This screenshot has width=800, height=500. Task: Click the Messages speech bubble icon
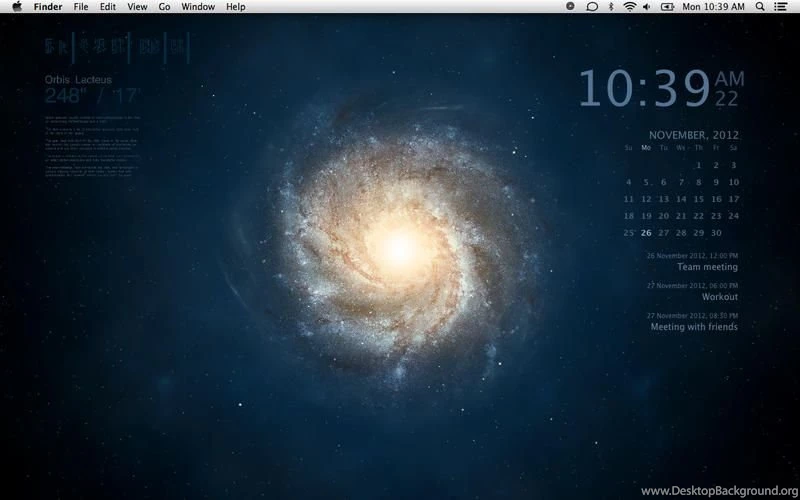tap(591, 6)
